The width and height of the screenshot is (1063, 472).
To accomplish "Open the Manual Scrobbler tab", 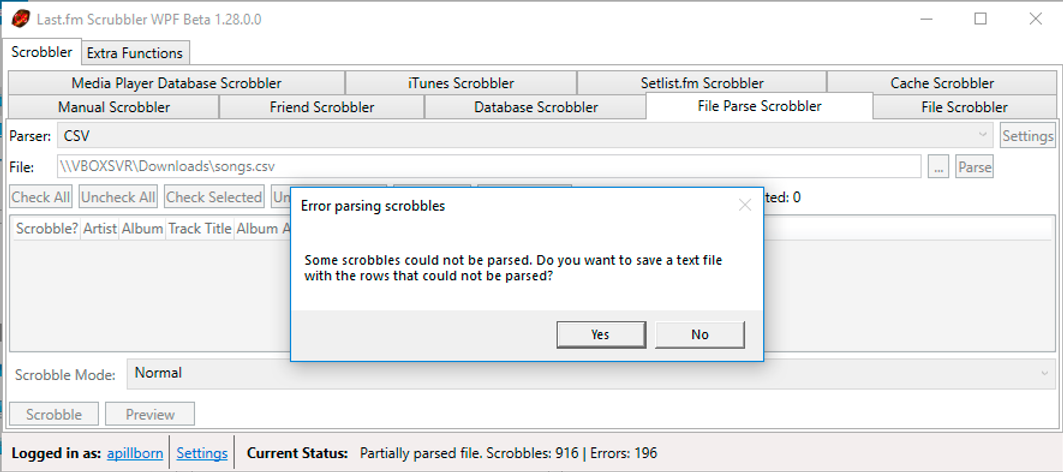I will tap(114, 107).
